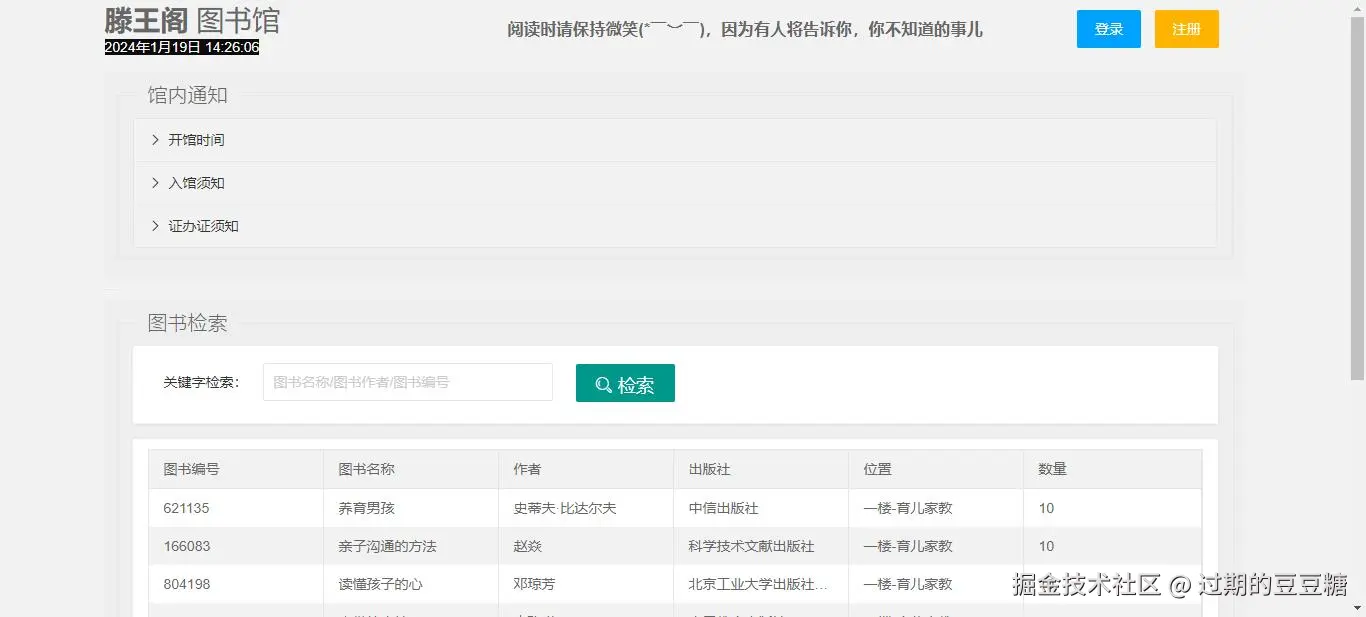1366x617 pixels.
Task: Focus the keyword search input field
Action: 408,382
